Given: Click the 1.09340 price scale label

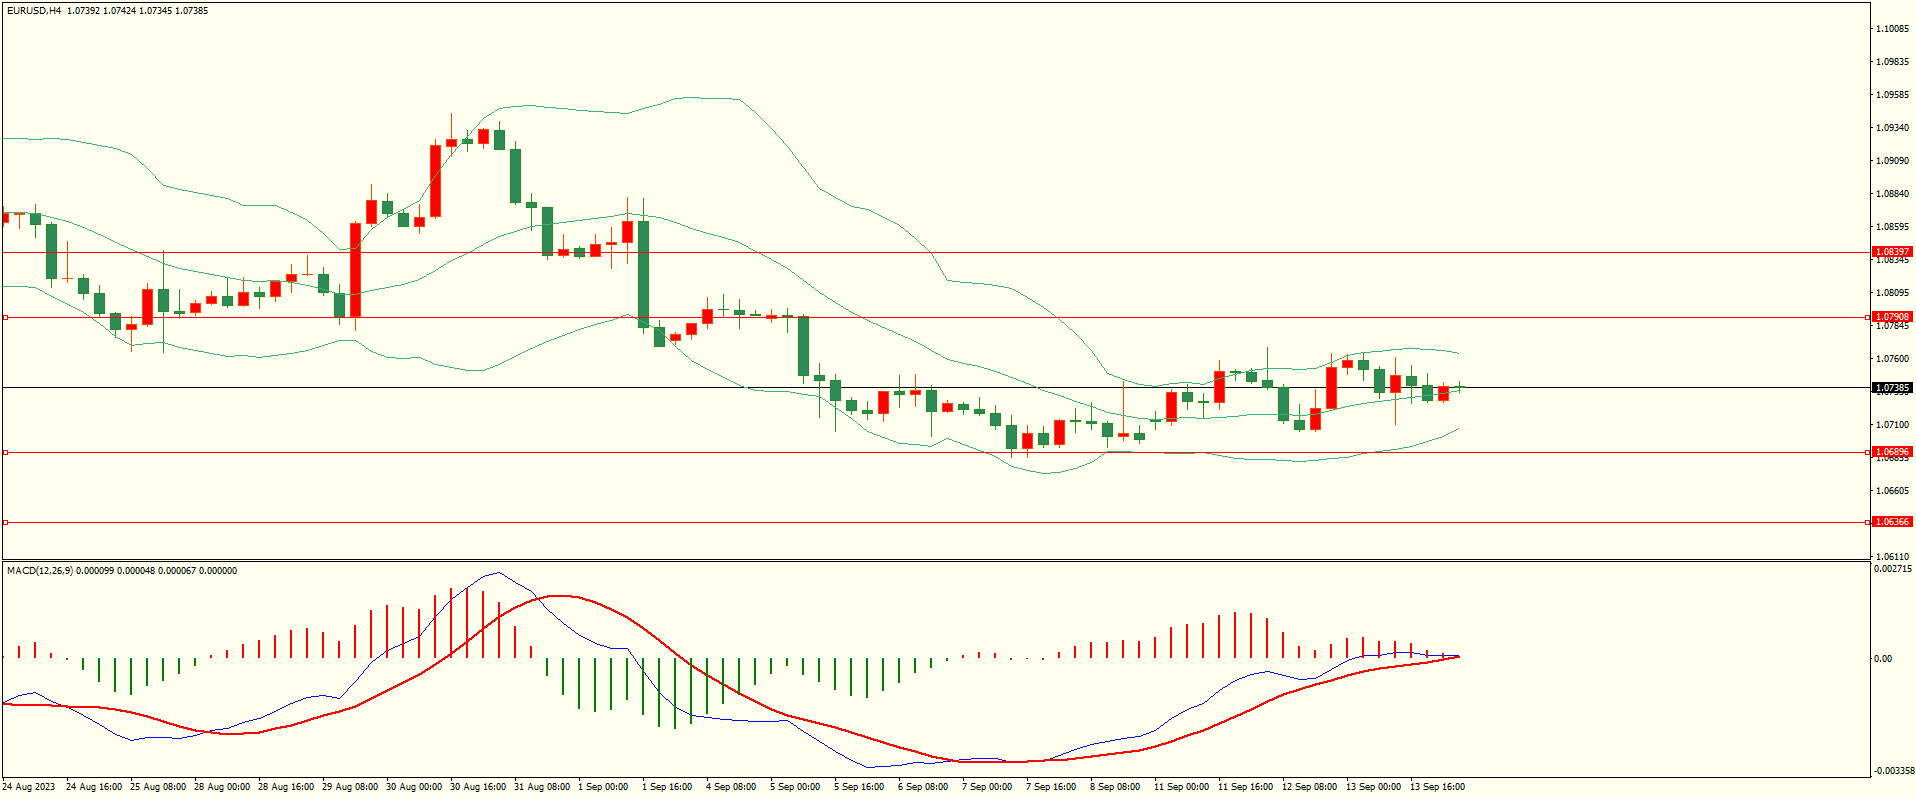Looking at the screenshot, I should pyautogui.click(x=1893, y=128).
